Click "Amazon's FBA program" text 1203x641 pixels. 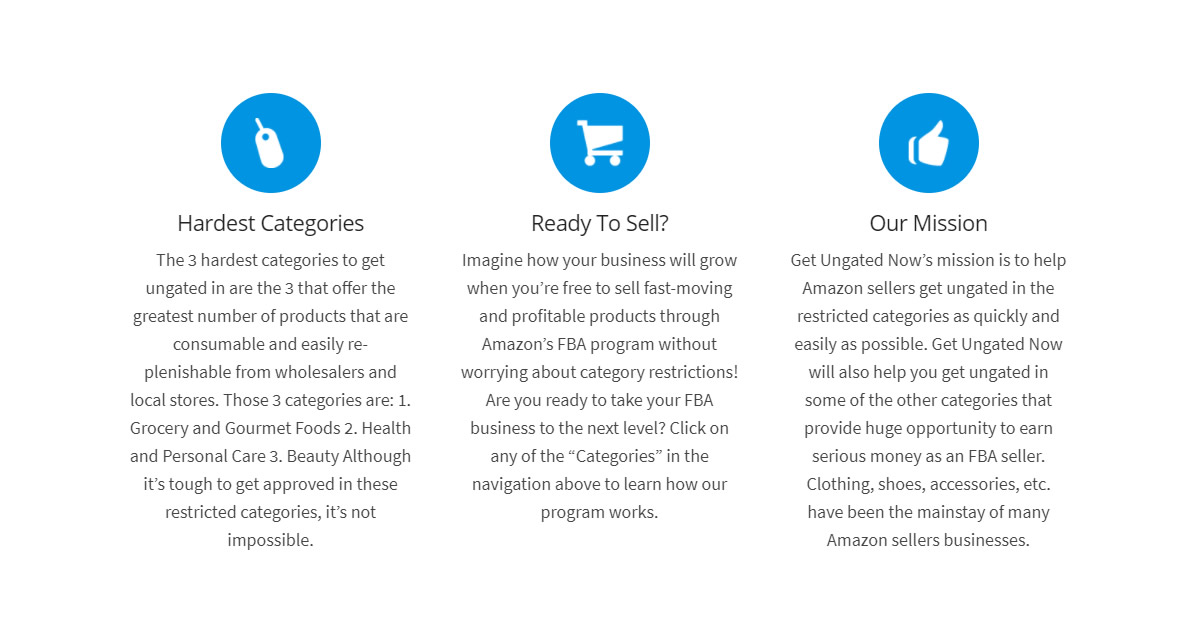(x=582, y=344)
